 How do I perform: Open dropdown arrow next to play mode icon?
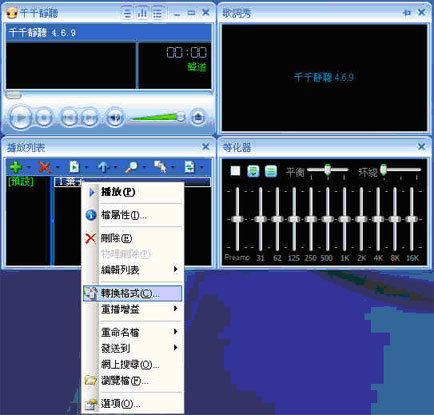[202, 167]
